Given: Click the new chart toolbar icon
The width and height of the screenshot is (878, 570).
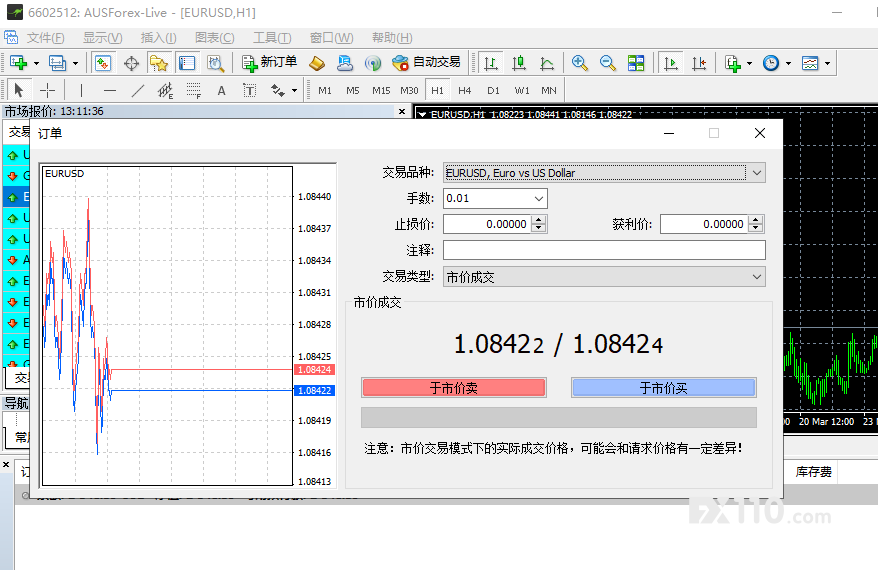Looking at the screenshot, I should (x=18, y=63).
